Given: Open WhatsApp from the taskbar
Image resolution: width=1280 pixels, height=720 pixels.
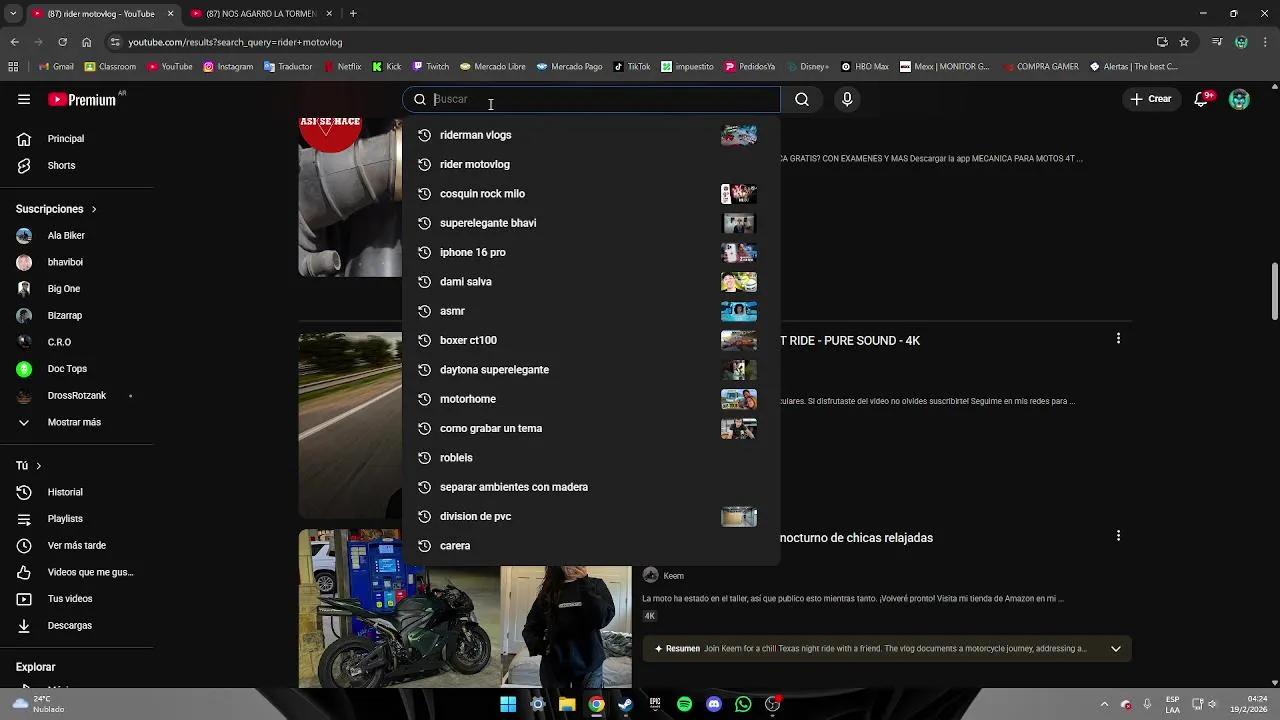Looking at the screenshot, I should [x=743, y=704].
